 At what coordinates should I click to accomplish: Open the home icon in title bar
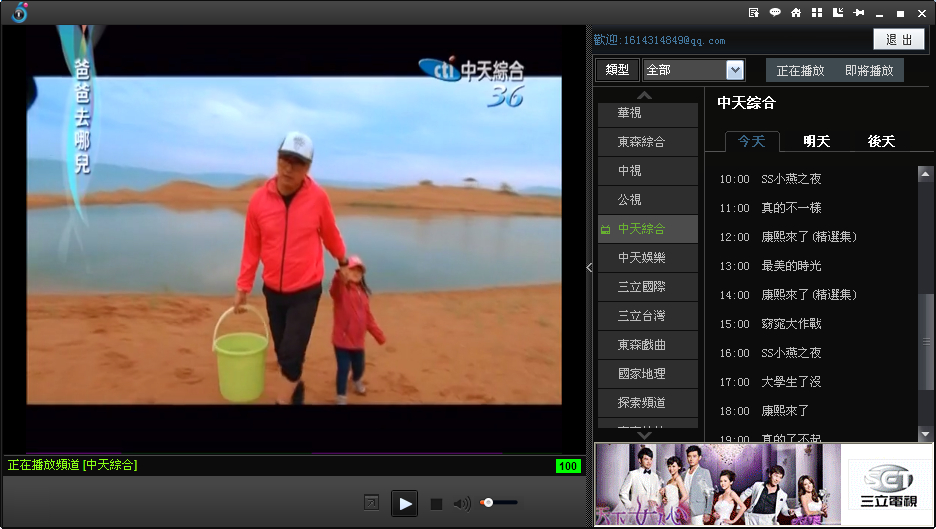pyautogui.click(x=796, y=13)
